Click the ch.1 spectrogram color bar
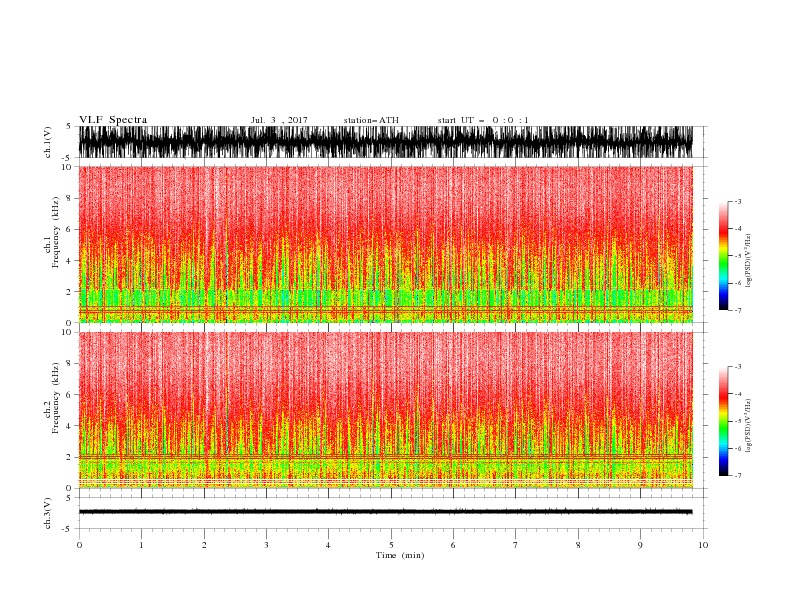 (723, 255)
